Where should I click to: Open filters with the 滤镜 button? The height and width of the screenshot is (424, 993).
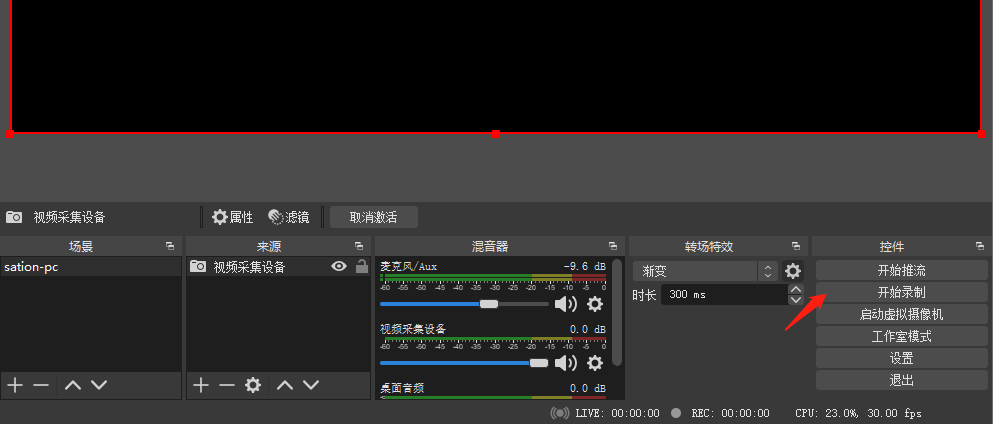point(289,217)
